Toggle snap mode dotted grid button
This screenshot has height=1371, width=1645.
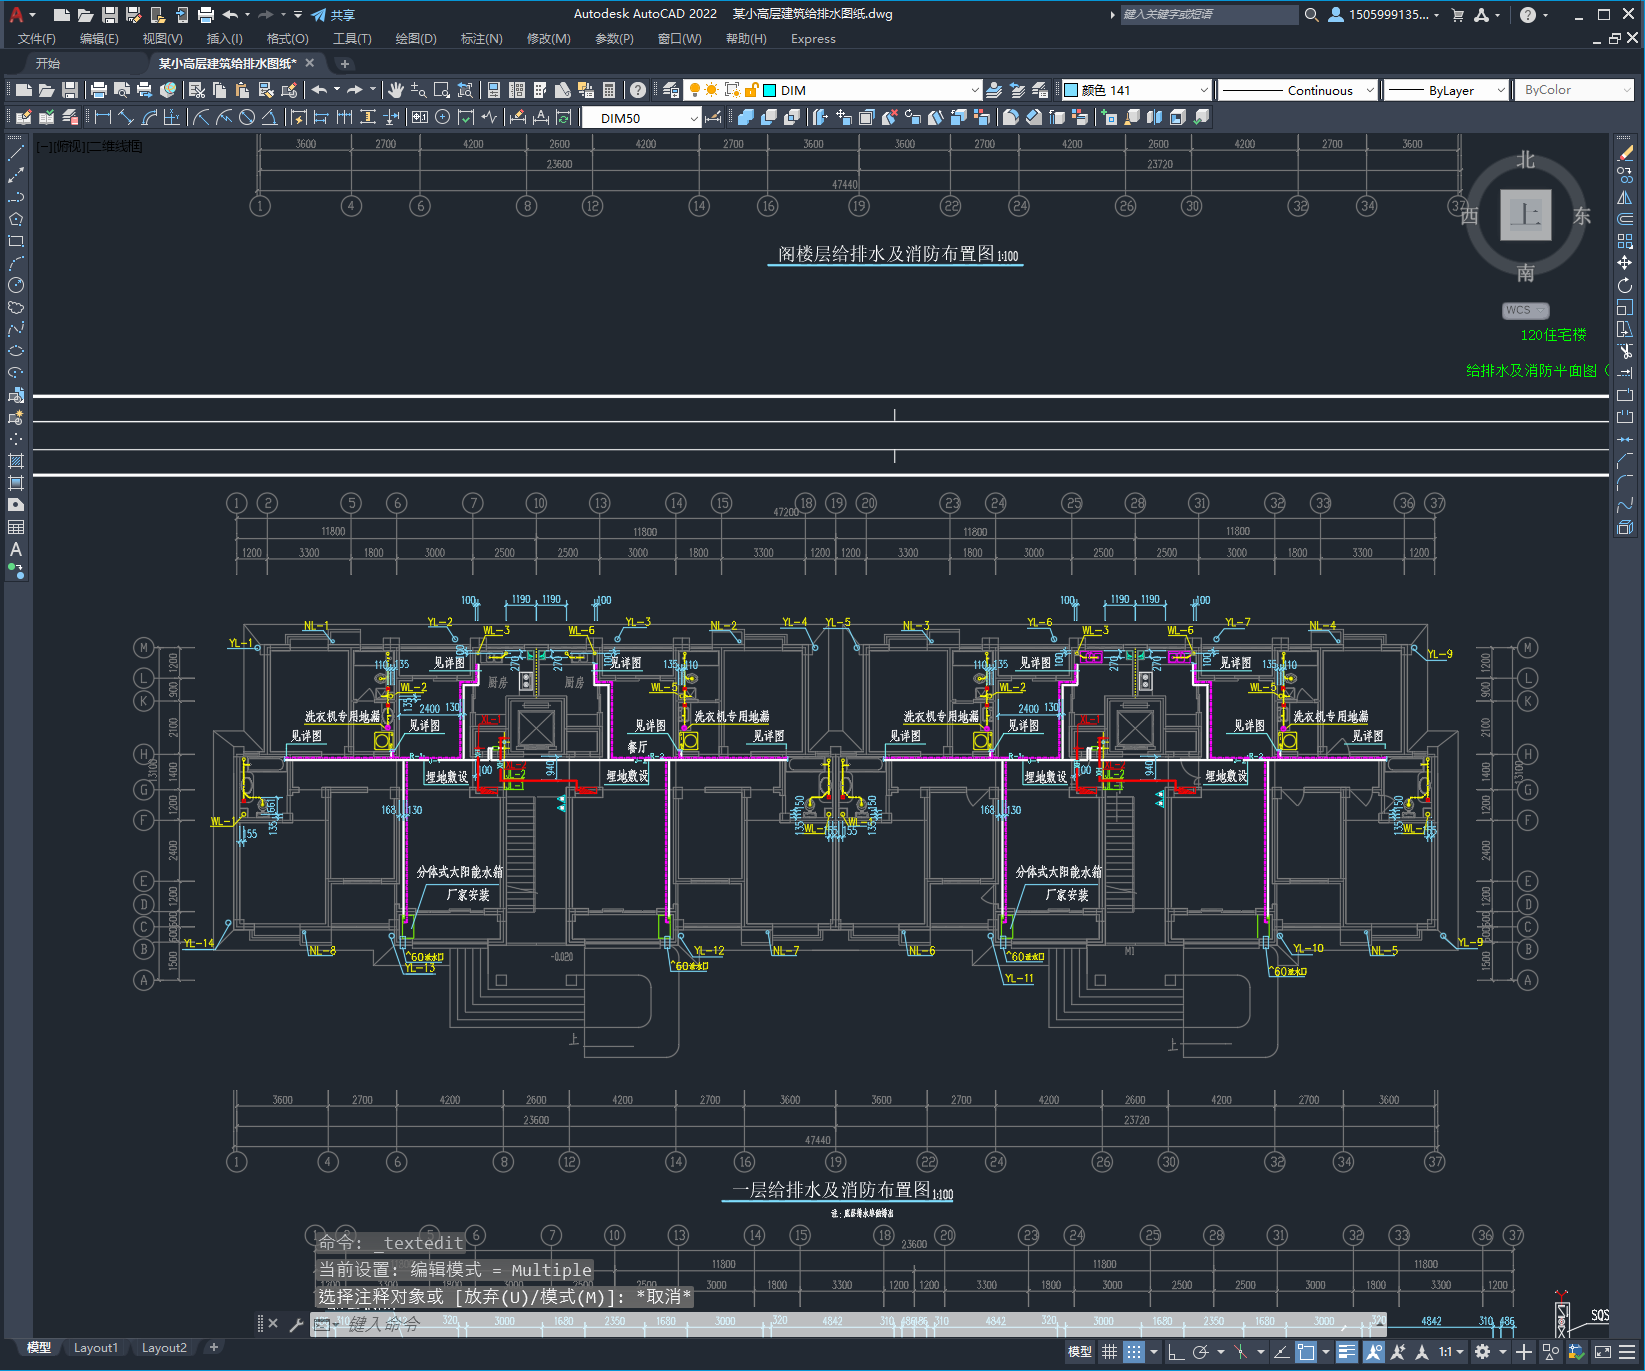[1133, 1352]
